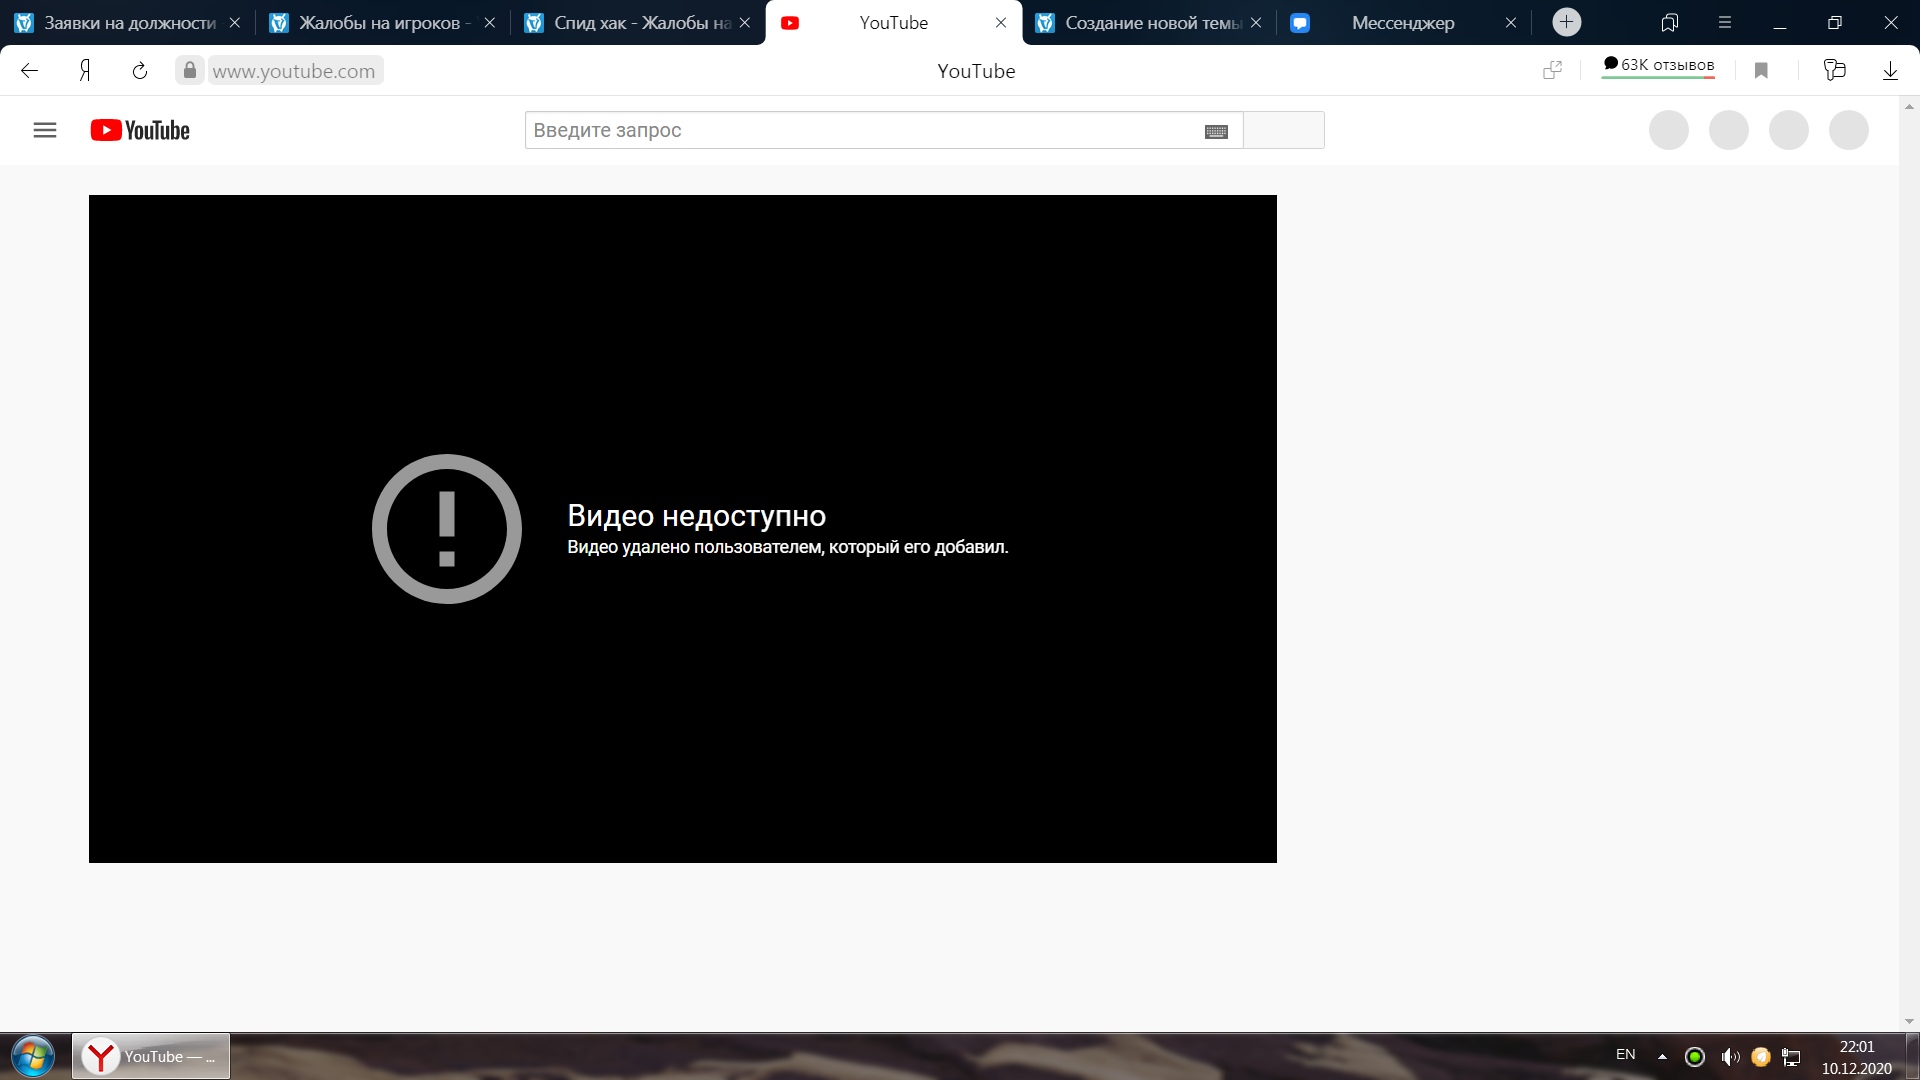This screenshot has width=1920, height=1080.
Task: Click the Создание новой темы tab
Action: pos(1147,22)
